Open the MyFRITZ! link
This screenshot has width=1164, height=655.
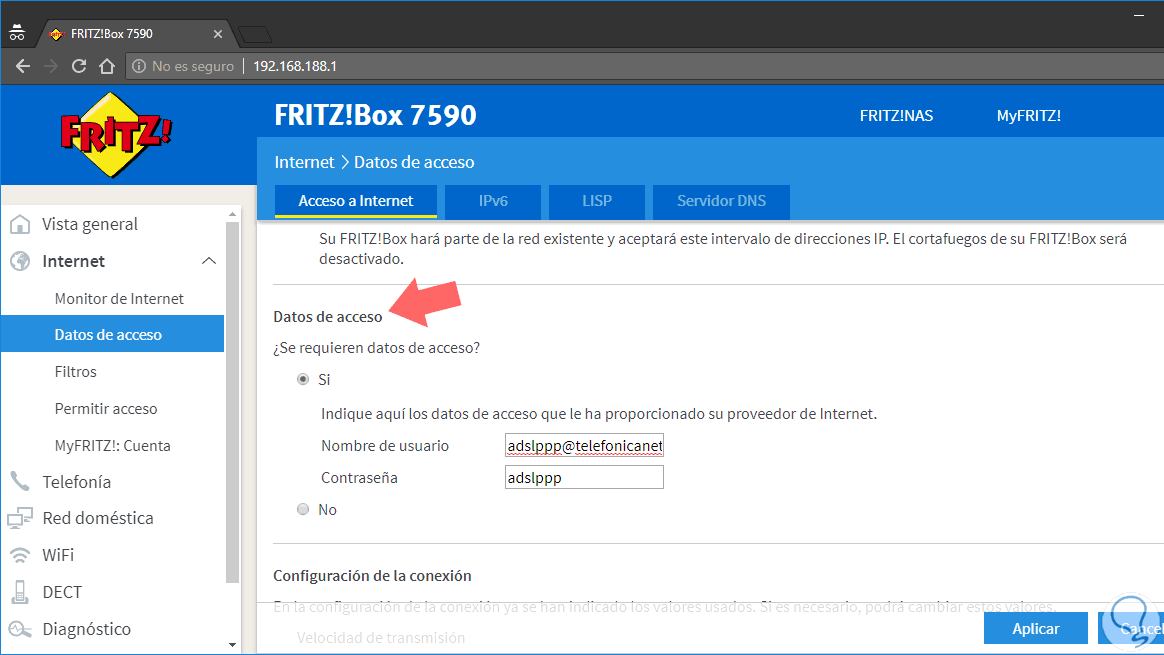click(x=1028, y=116)
